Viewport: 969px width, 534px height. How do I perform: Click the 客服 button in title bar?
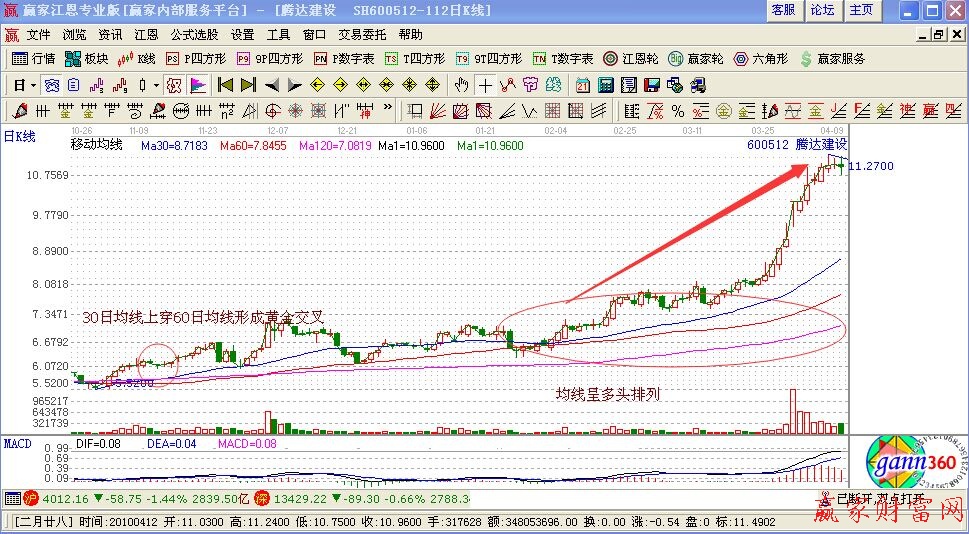tap(783, 10)
